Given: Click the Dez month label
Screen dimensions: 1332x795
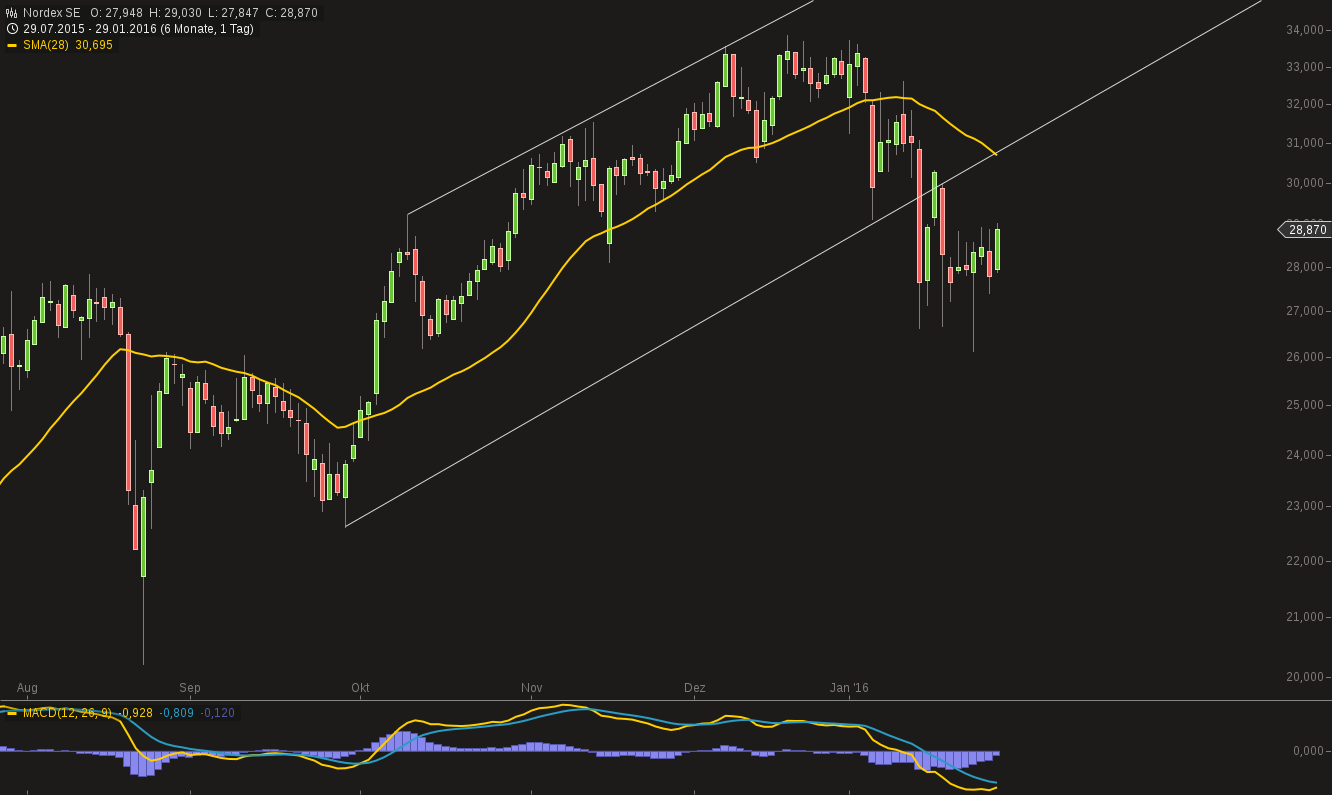Looking at the screenshot, I should pos(695,688).
